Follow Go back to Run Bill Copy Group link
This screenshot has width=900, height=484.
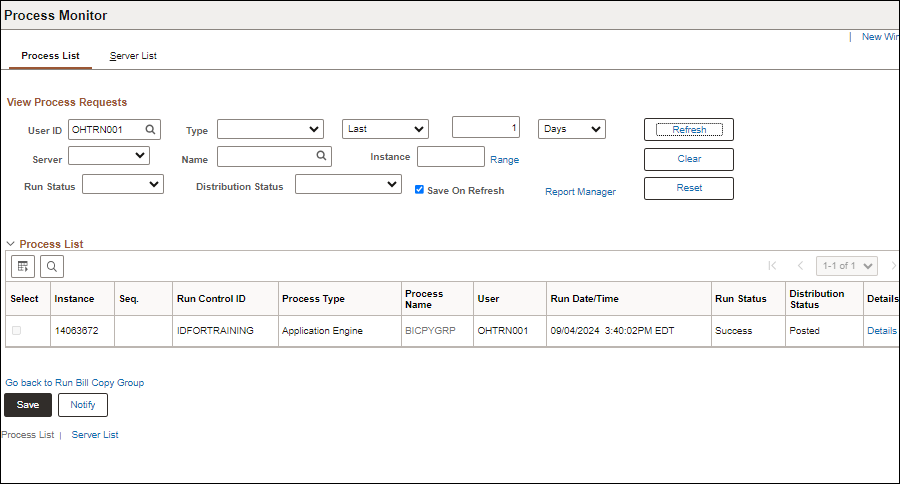click(x=75, y=383)
